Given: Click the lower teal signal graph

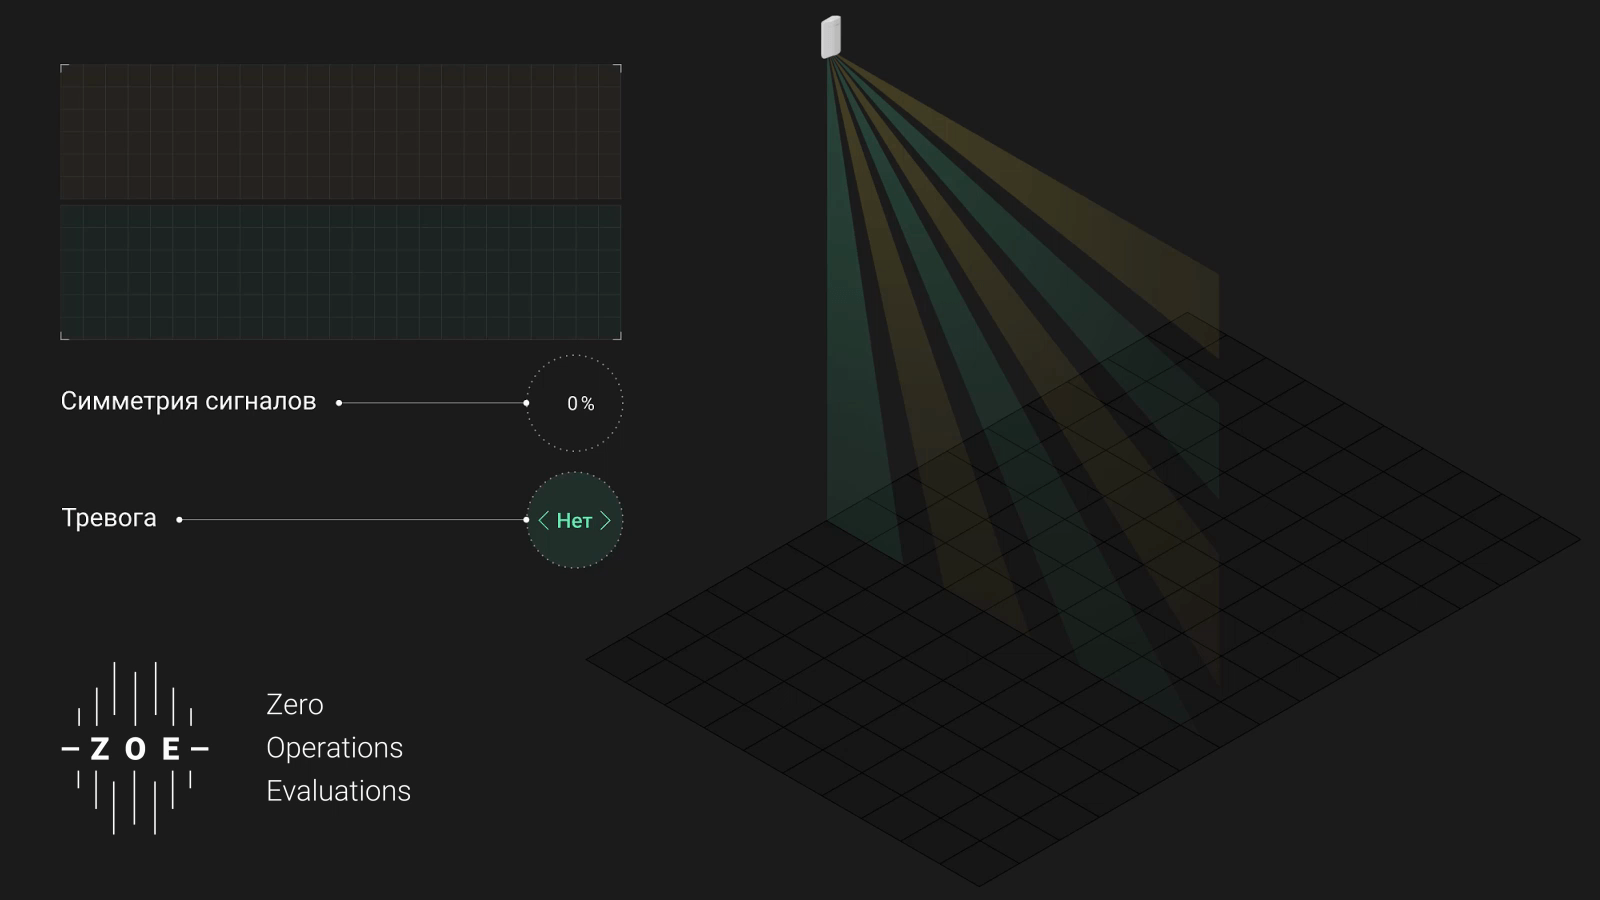Looking at the screenshot, I should point(340,272).
